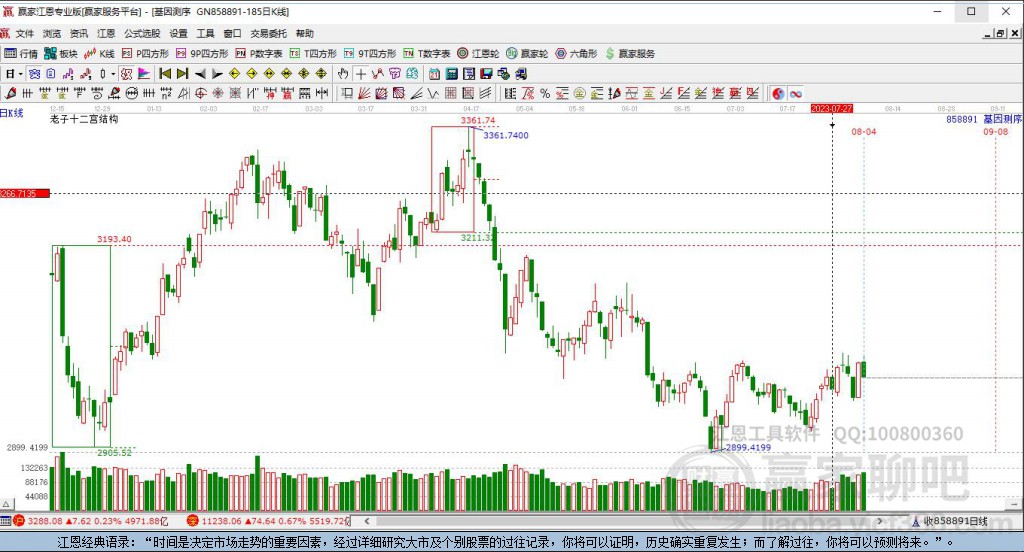
Task: Select the red pencil drawing tool
Action: pos(10,93)
